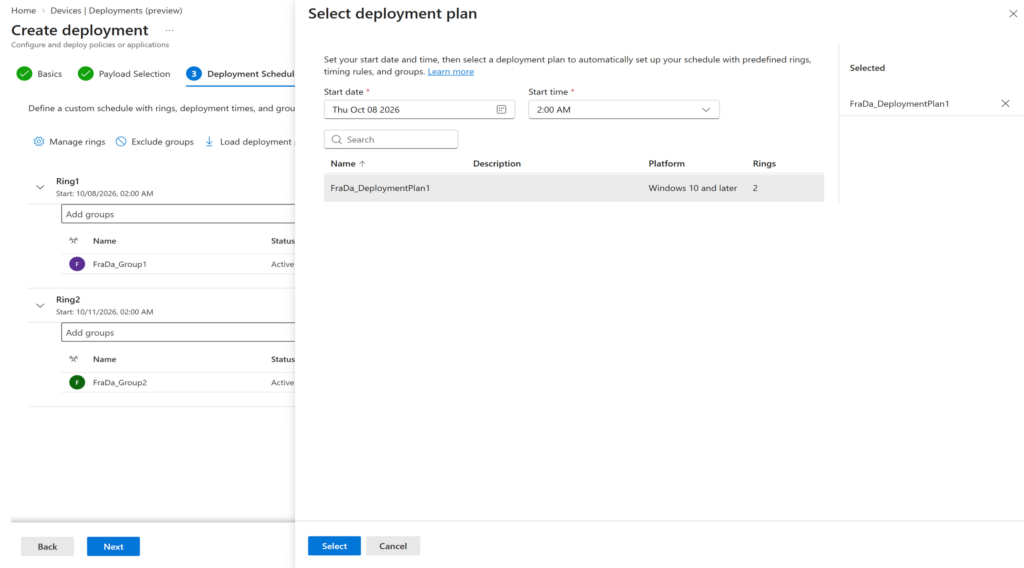Click FraDa_Group2 group name

pos(120,383)
